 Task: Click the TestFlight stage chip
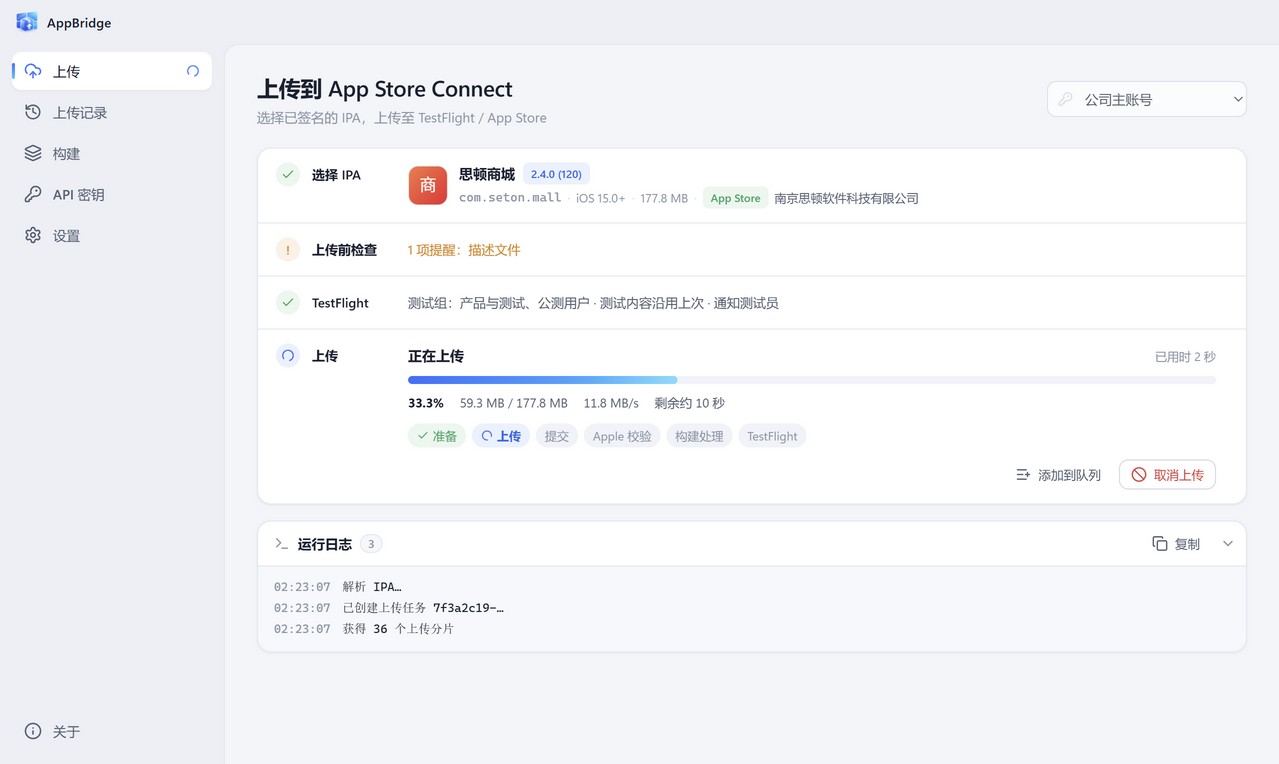772,436
